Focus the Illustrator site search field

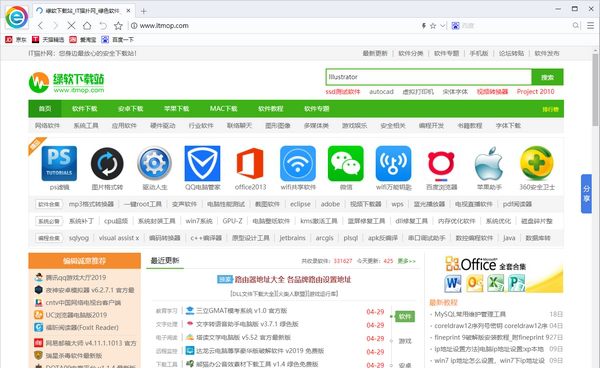429,77
